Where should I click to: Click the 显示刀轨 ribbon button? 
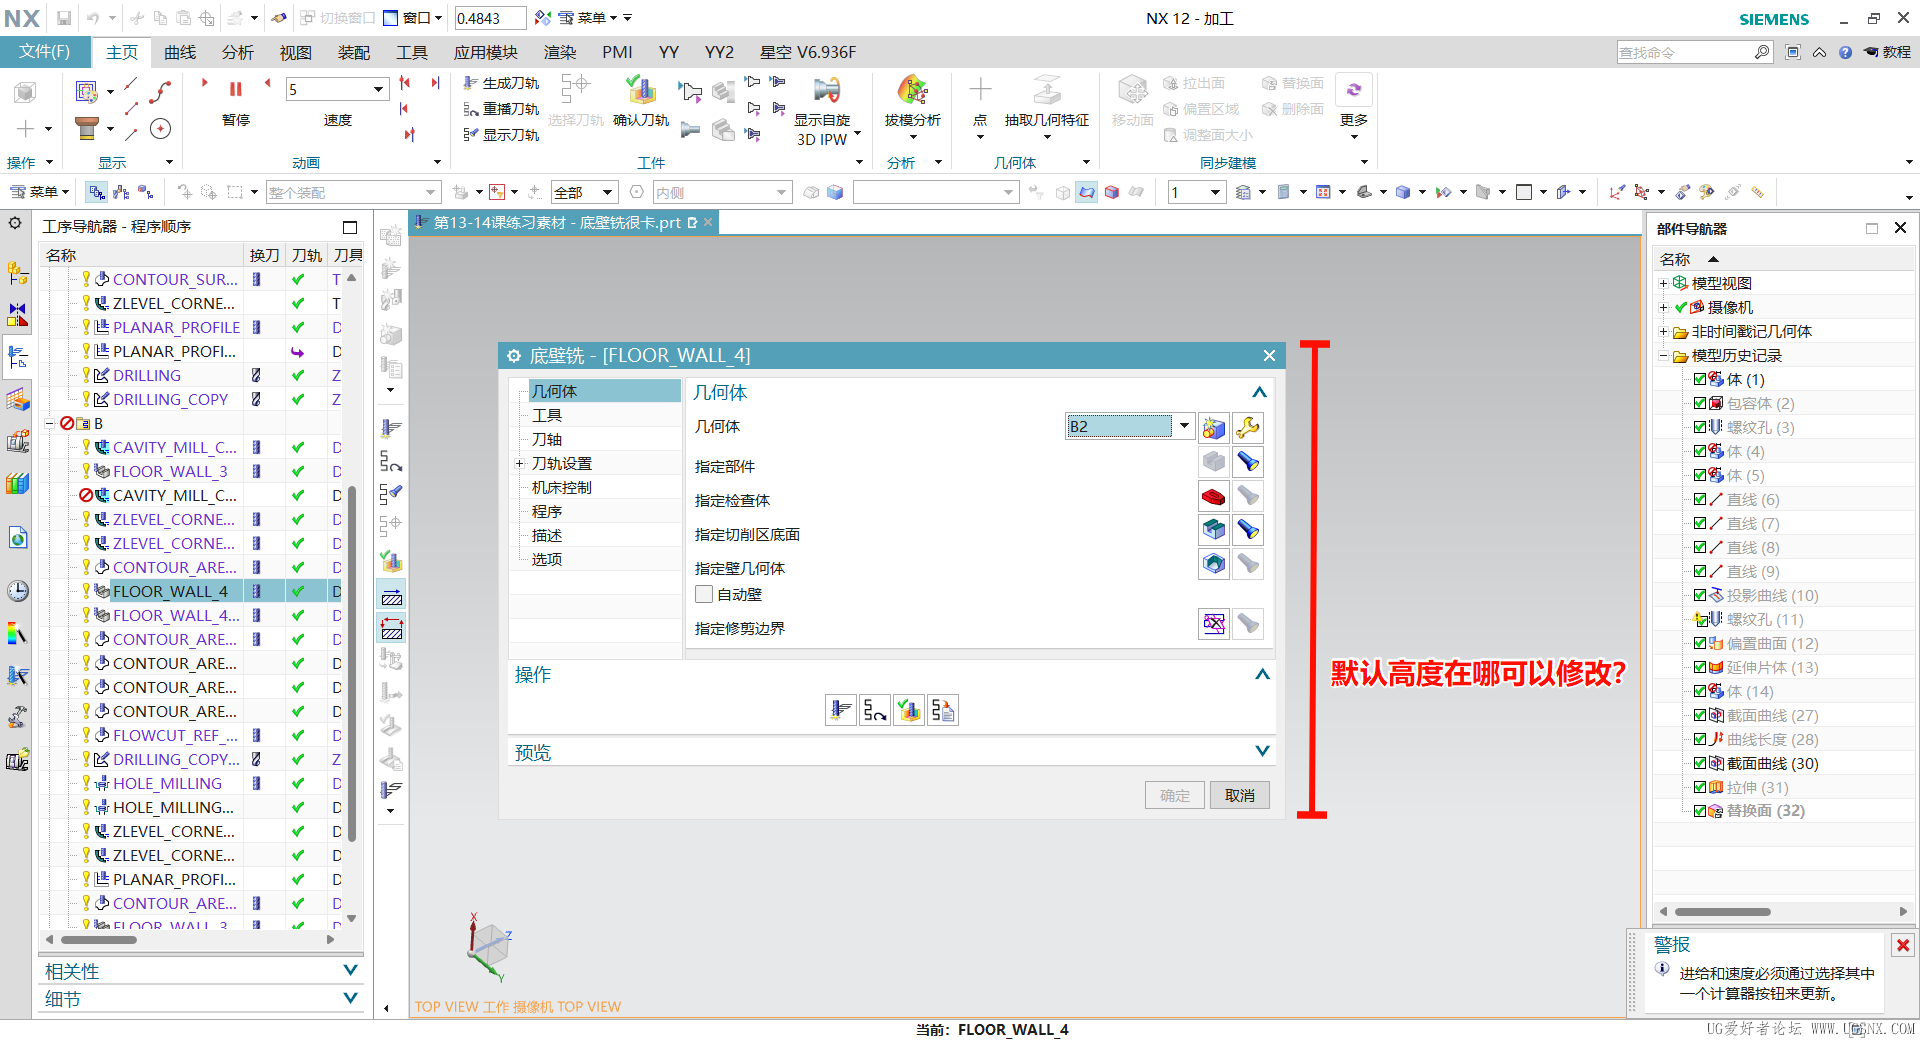[502, 135]
